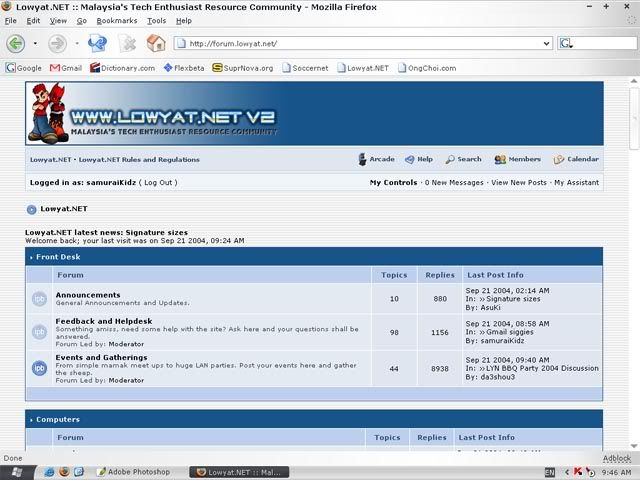Open My Assistant

(x=576, y=182)
